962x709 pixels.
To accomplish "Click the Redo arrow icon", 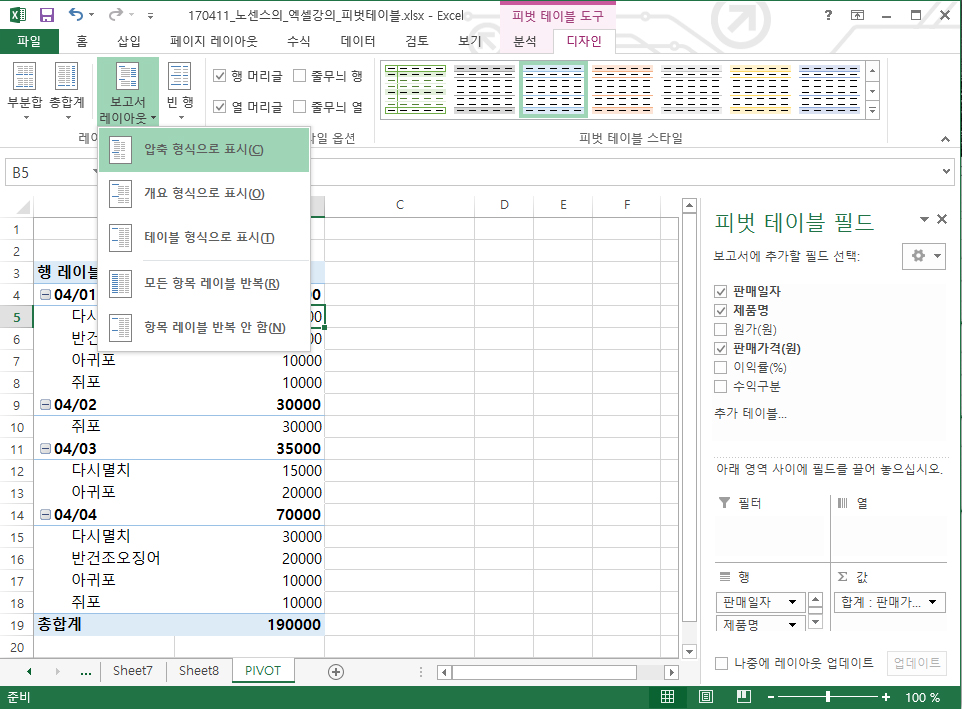I will [x=115, y=15].
